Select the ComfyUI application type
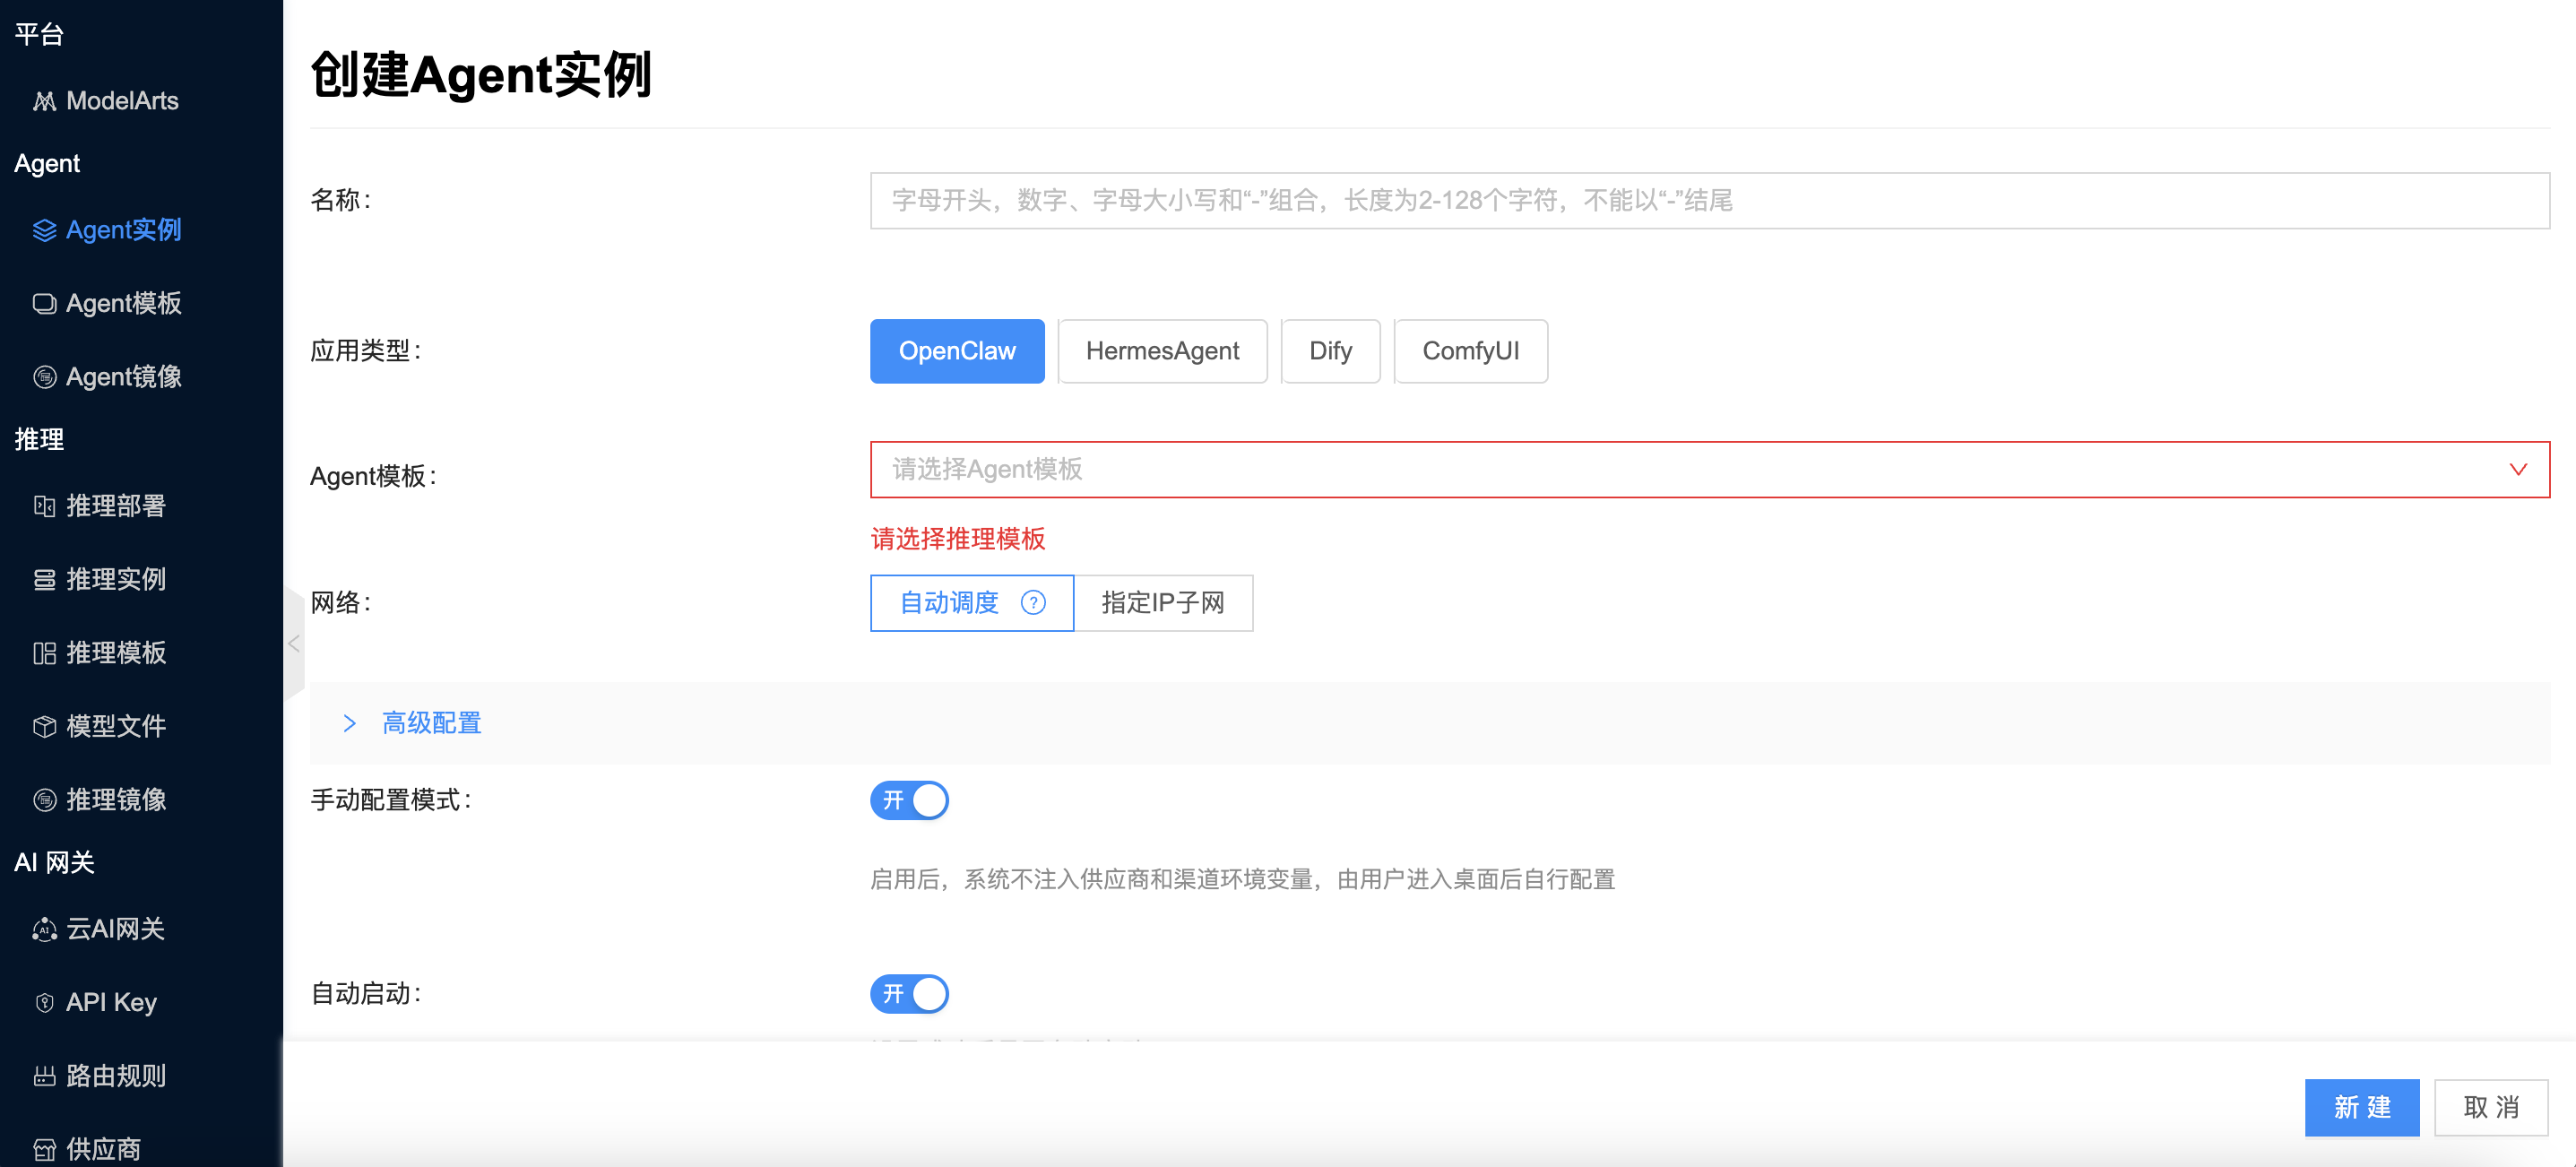Image resolution: width=2576 pixels, height=1167 pixels. pos(1470,351)
